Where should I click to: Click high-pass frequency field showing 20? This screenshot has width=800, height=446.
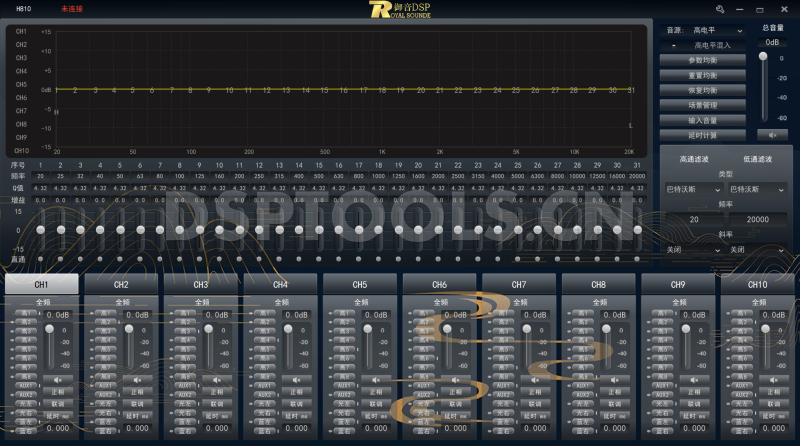[x=694, y=219]
